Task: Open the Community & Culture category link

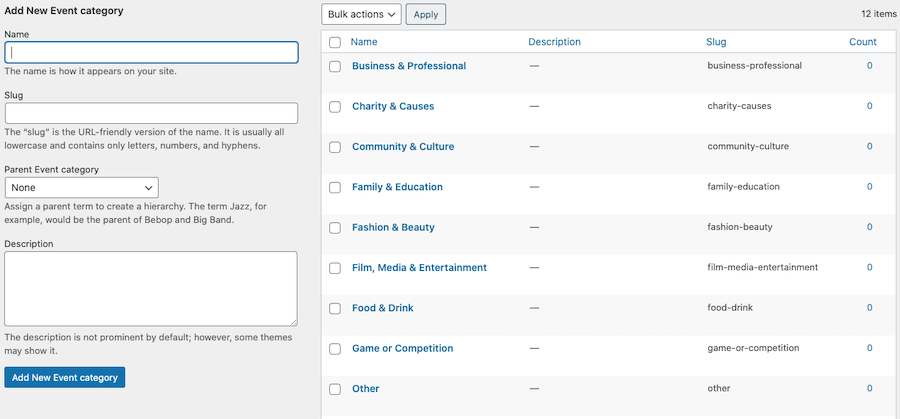Action: coord(403,146)
